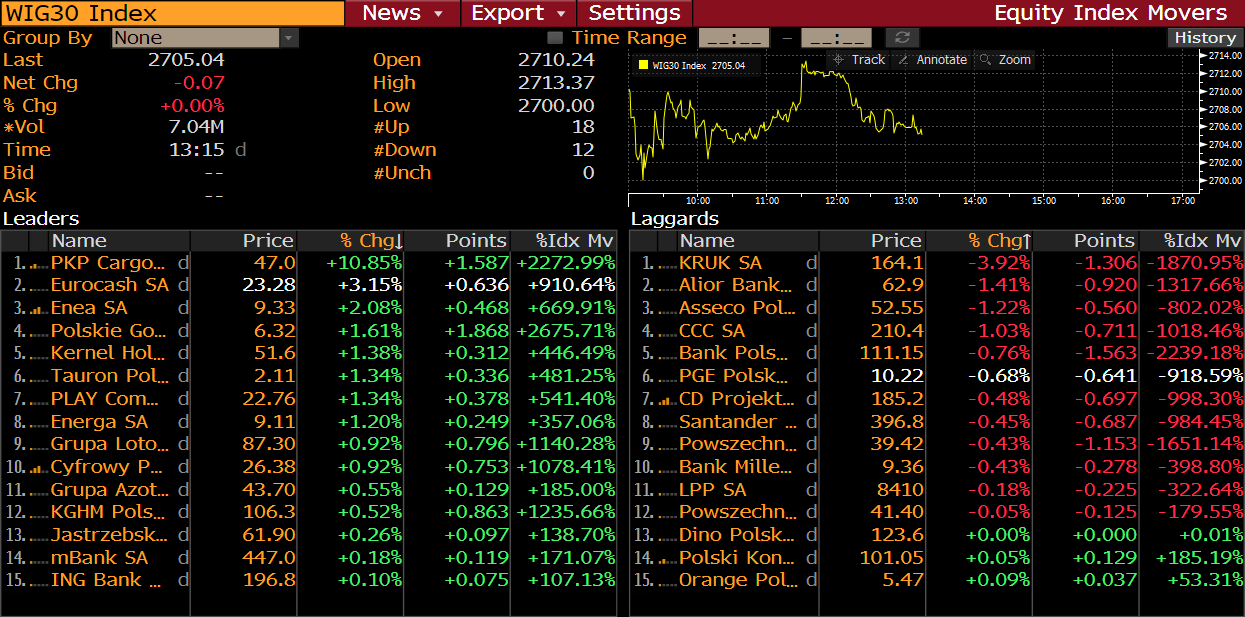Expand the News menu dropdown

pos(403,13)
